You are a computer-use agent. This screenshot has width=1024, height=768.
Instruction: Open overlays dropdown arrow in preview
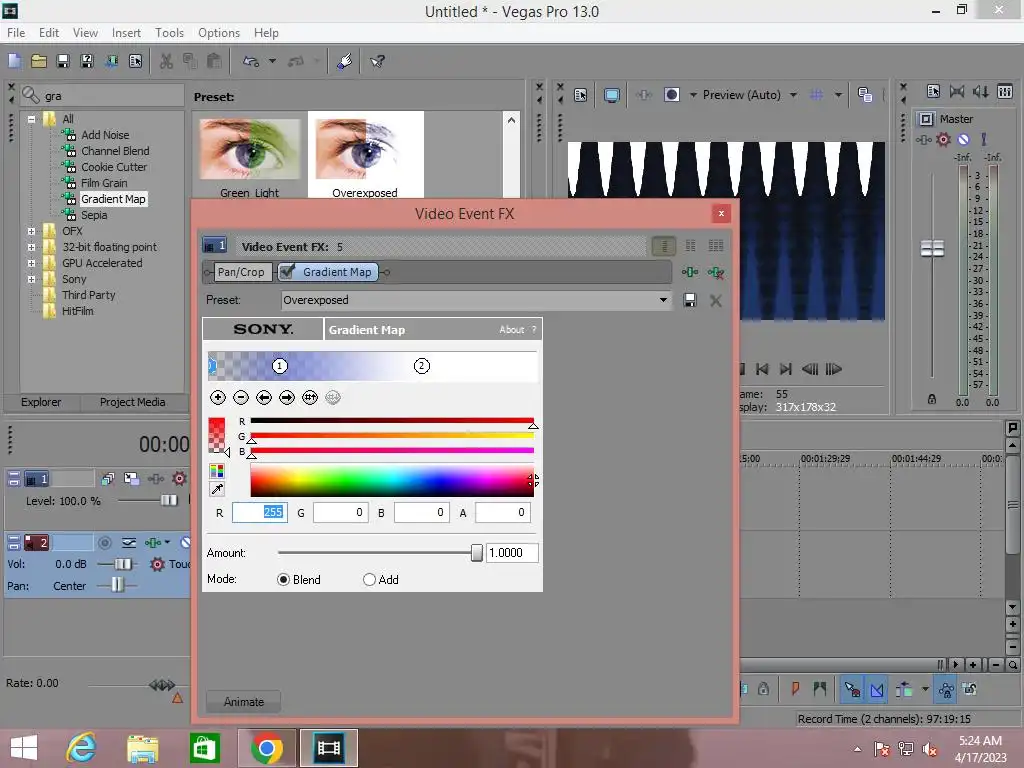(838, 95)
